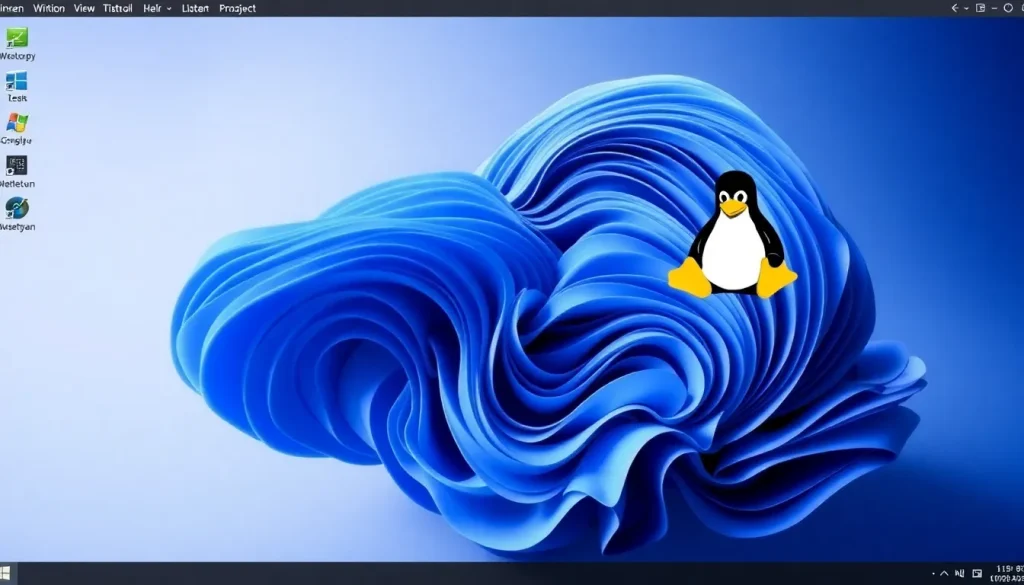The height and width of the screenshot is (585, 1024).
Task: Click the taskbar clock
Action: click(x=1007, y=574)
